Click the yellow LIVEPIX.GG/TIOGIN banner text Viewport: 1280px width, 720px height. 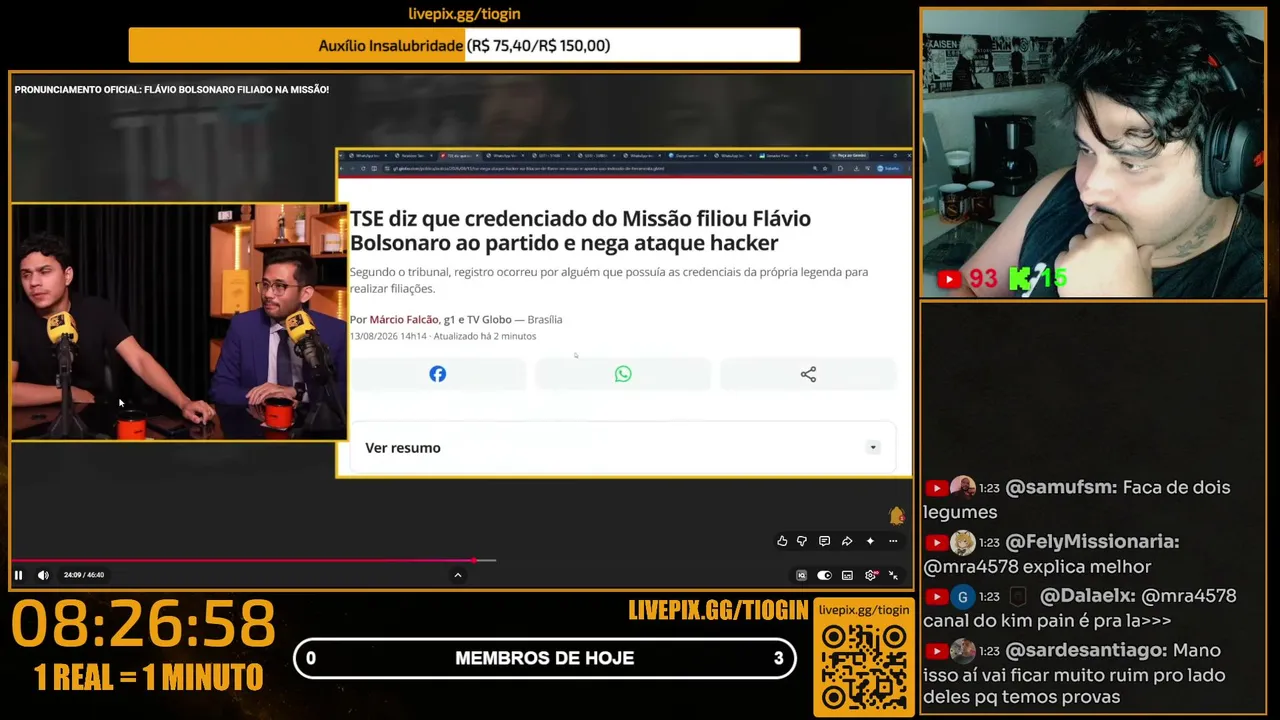pos(718,611)
